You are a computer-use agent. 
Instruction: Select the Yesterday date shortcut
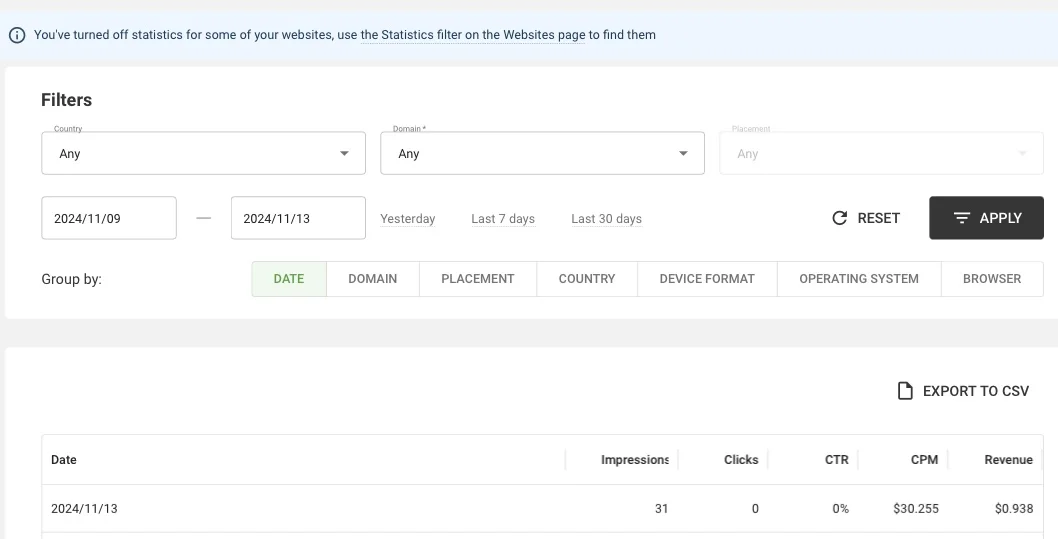[408, 219]
